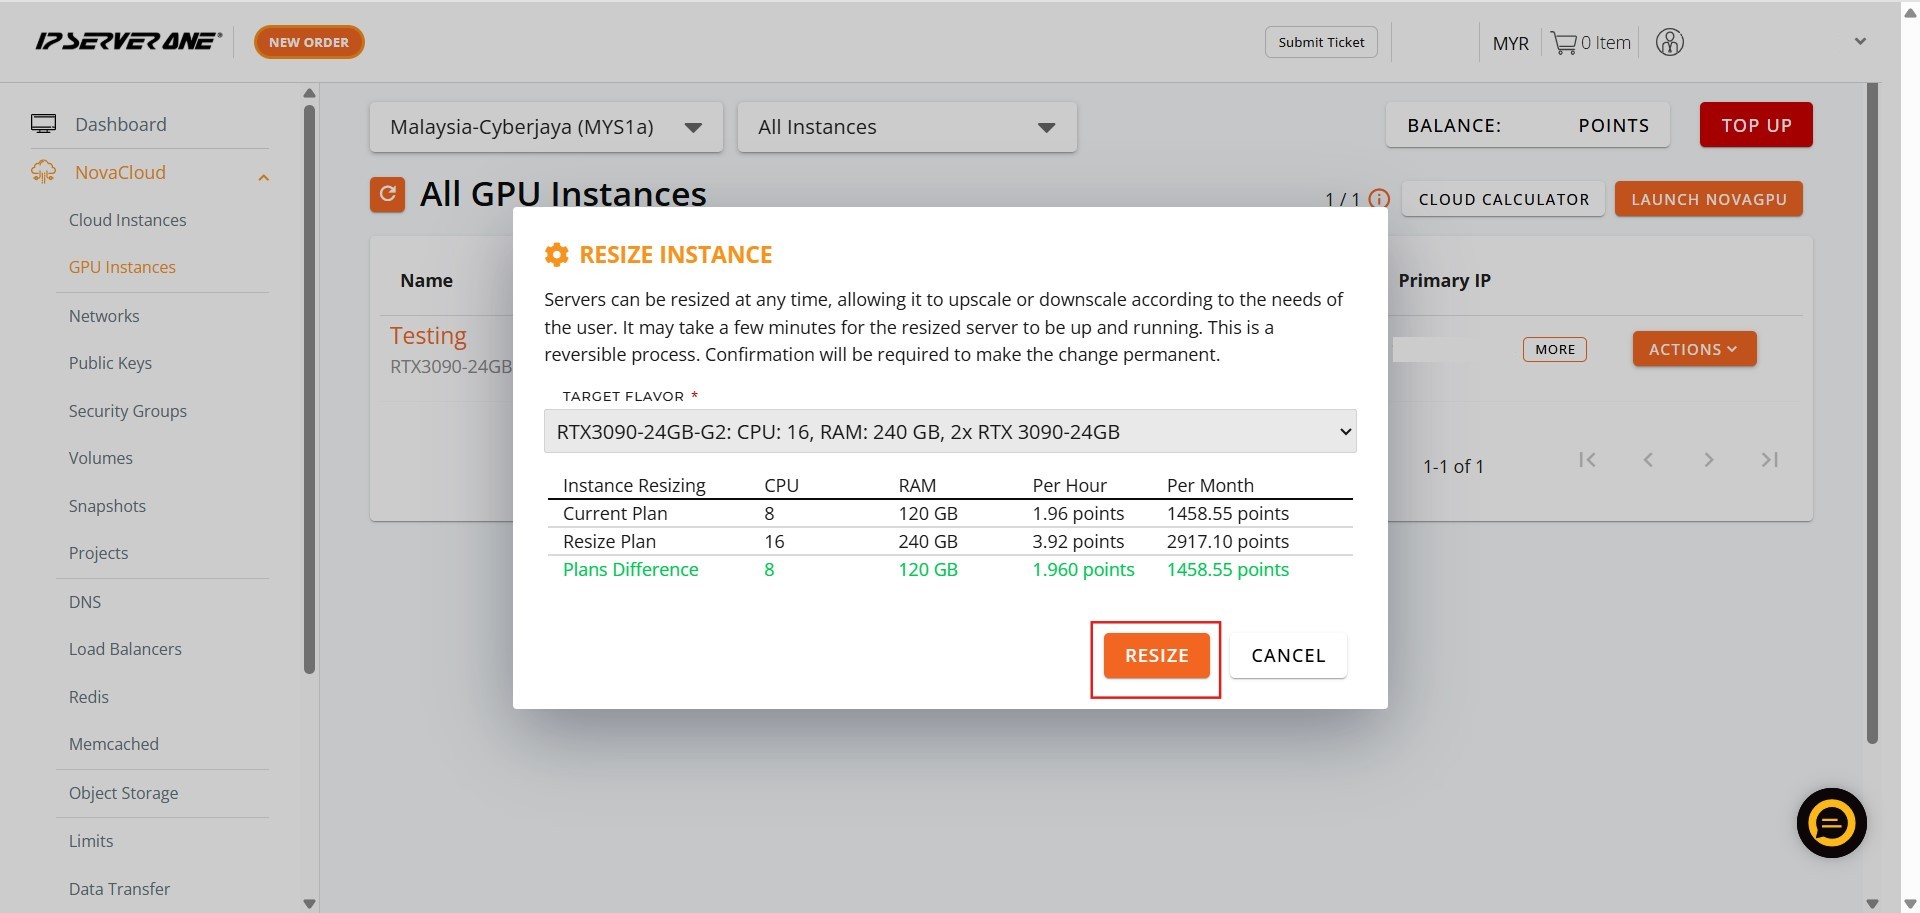Go to the last page arrow icon
1920x913 pixels.
[1769, 460]
